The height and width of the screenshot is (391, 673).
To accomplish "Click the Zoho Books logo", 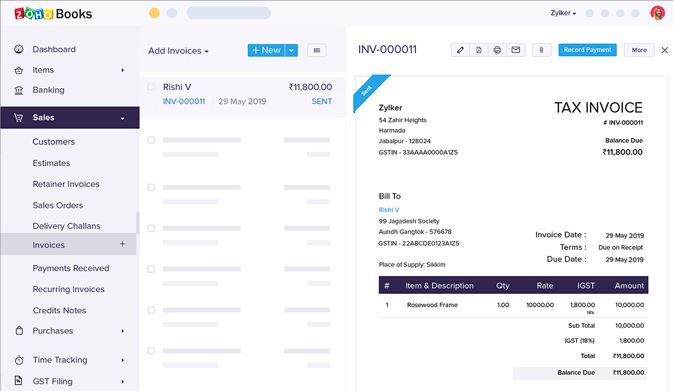I will [x=53, y=14].
